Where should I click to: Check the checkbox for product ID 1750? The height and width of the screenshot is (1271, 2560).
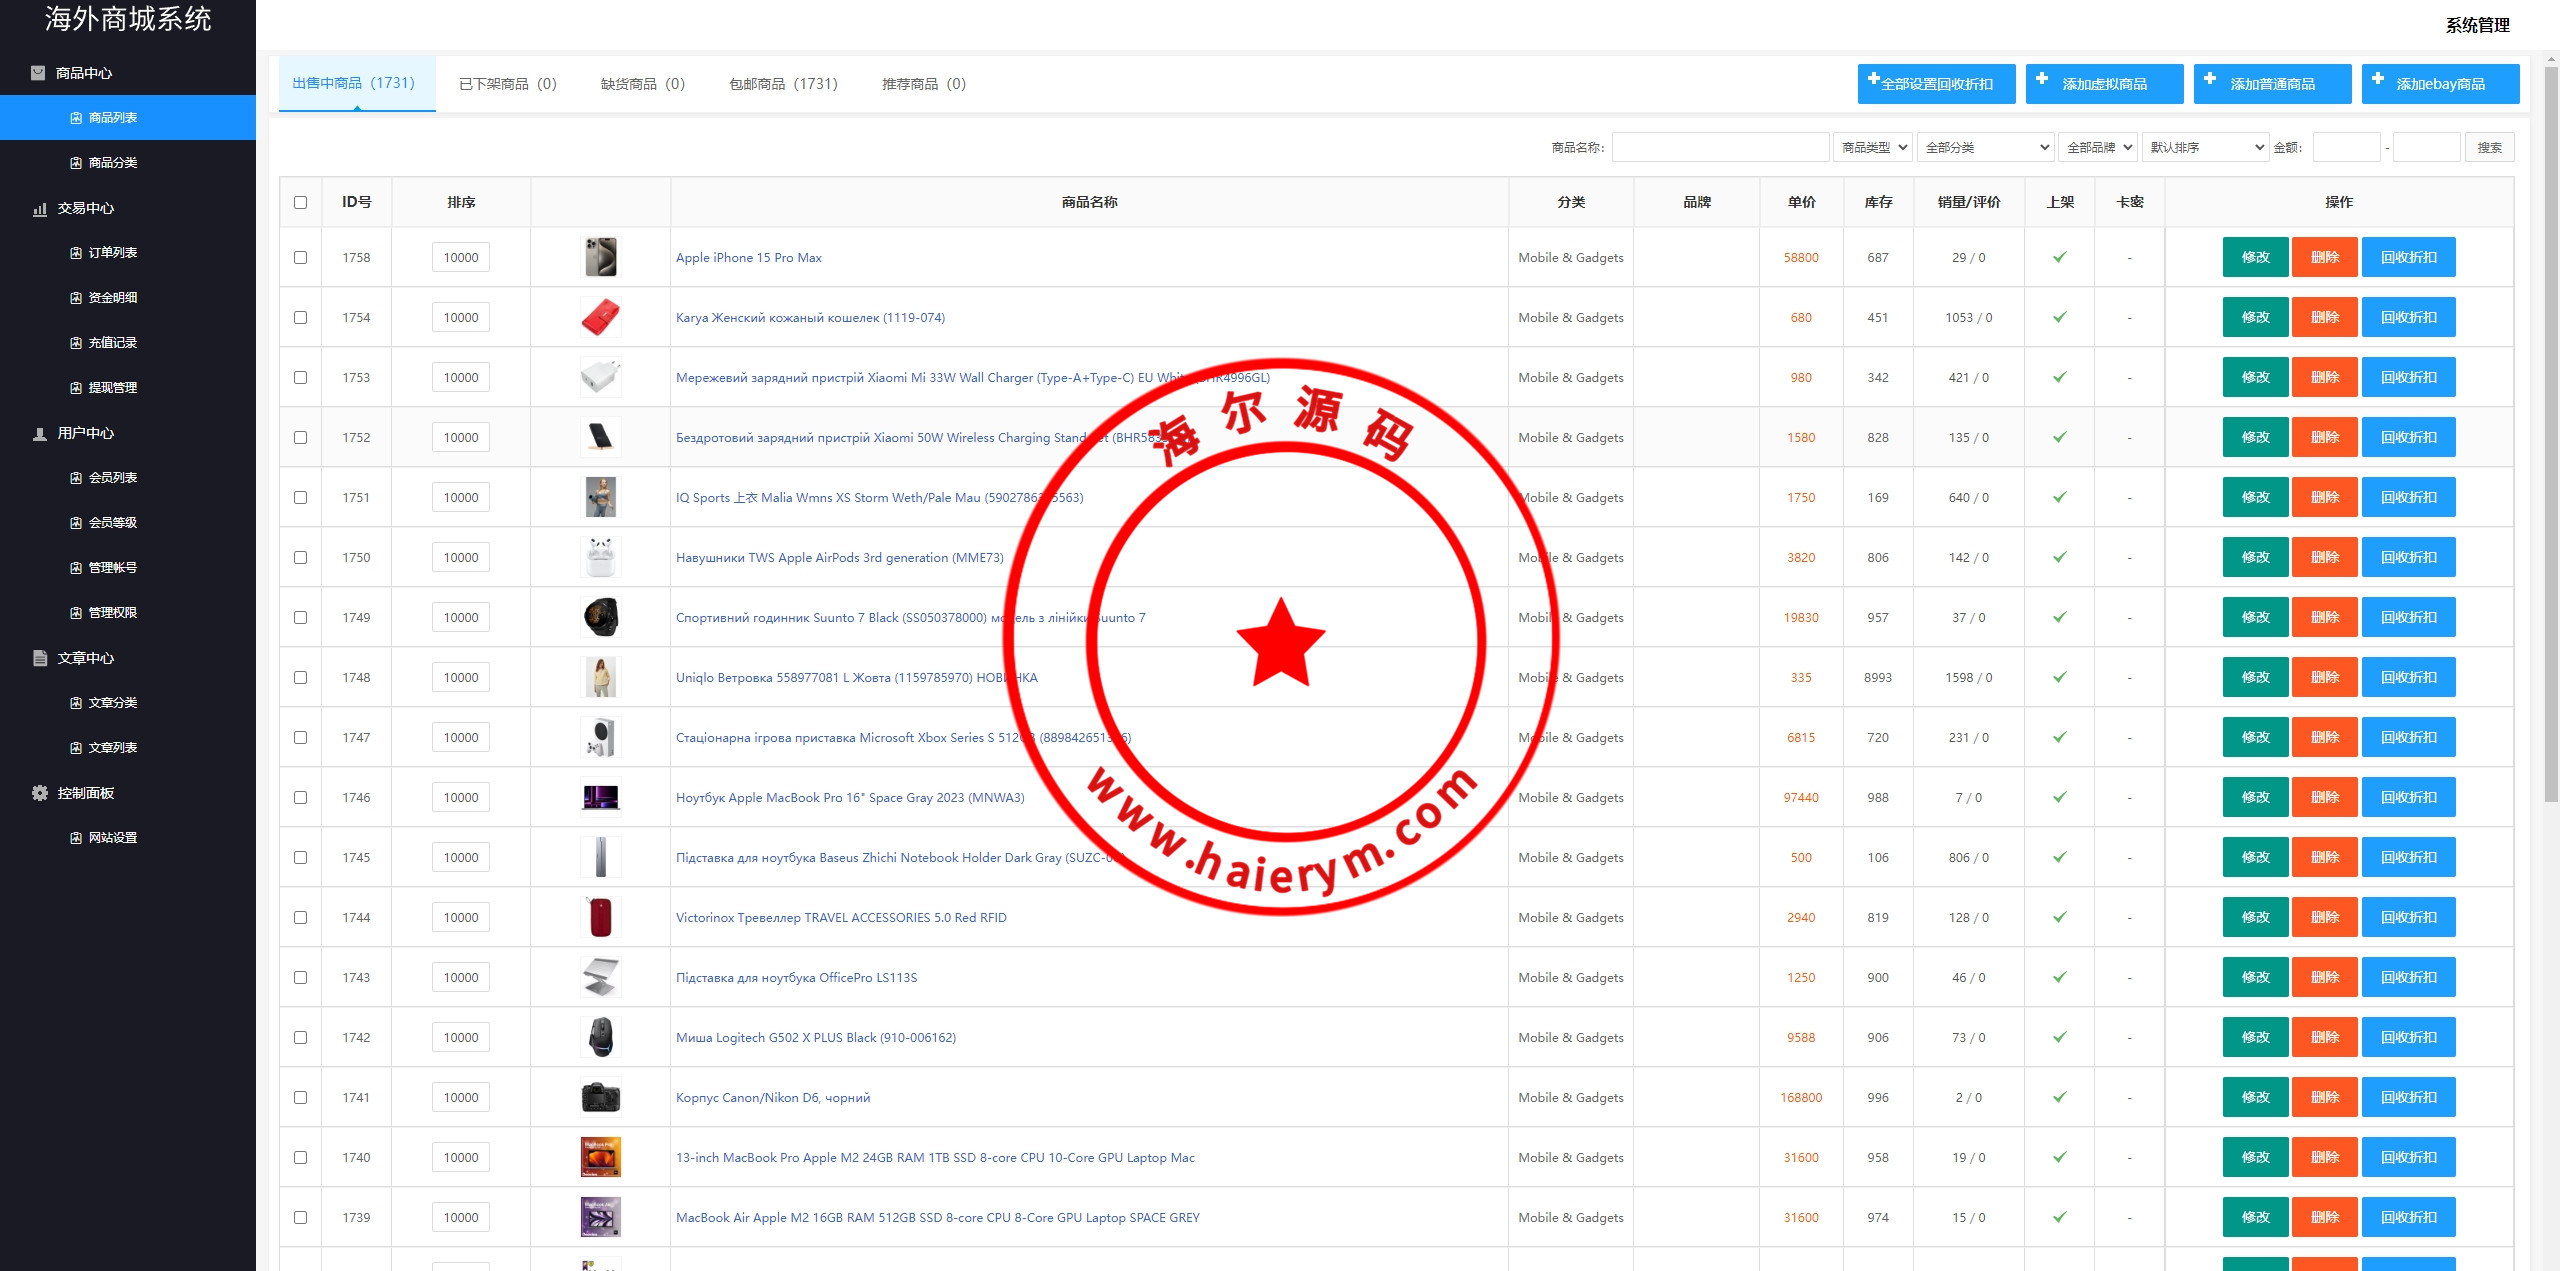coord(300,557)
